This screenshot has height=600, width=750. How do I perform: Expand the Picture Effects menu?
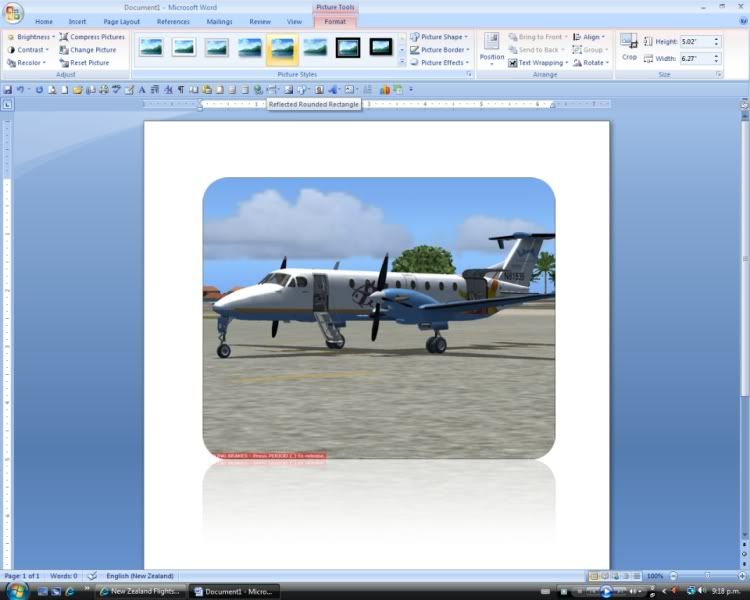(441, 63)
